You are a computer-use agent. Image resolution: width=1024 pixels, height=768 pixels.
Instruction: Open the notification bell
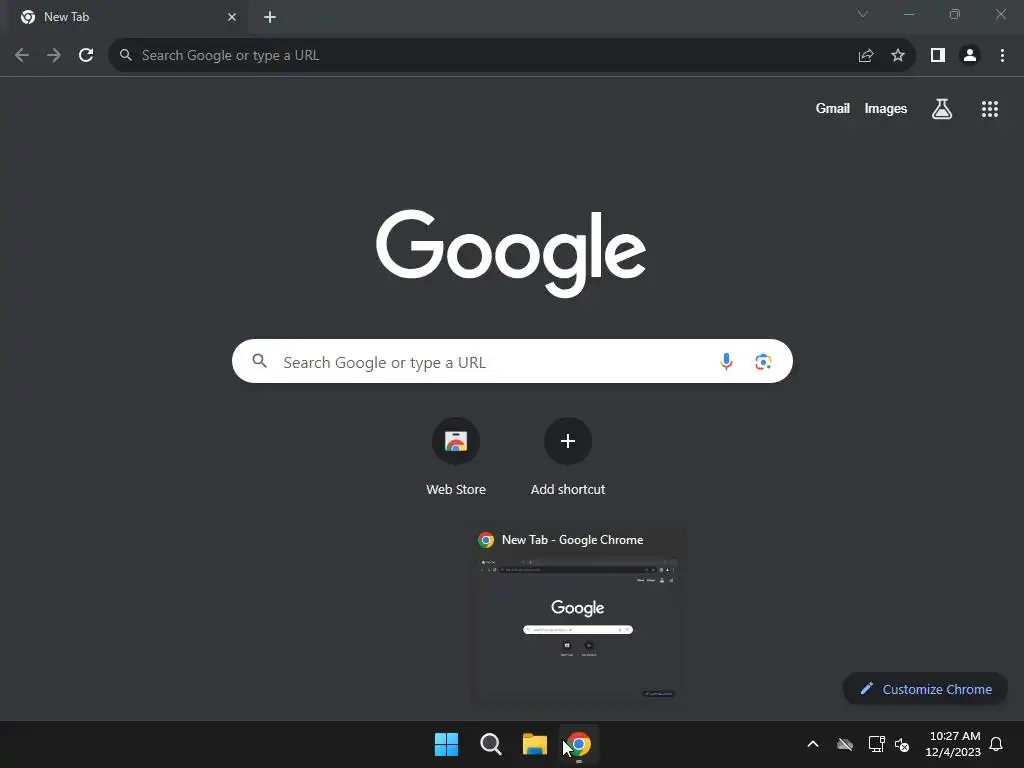[997, 744]
